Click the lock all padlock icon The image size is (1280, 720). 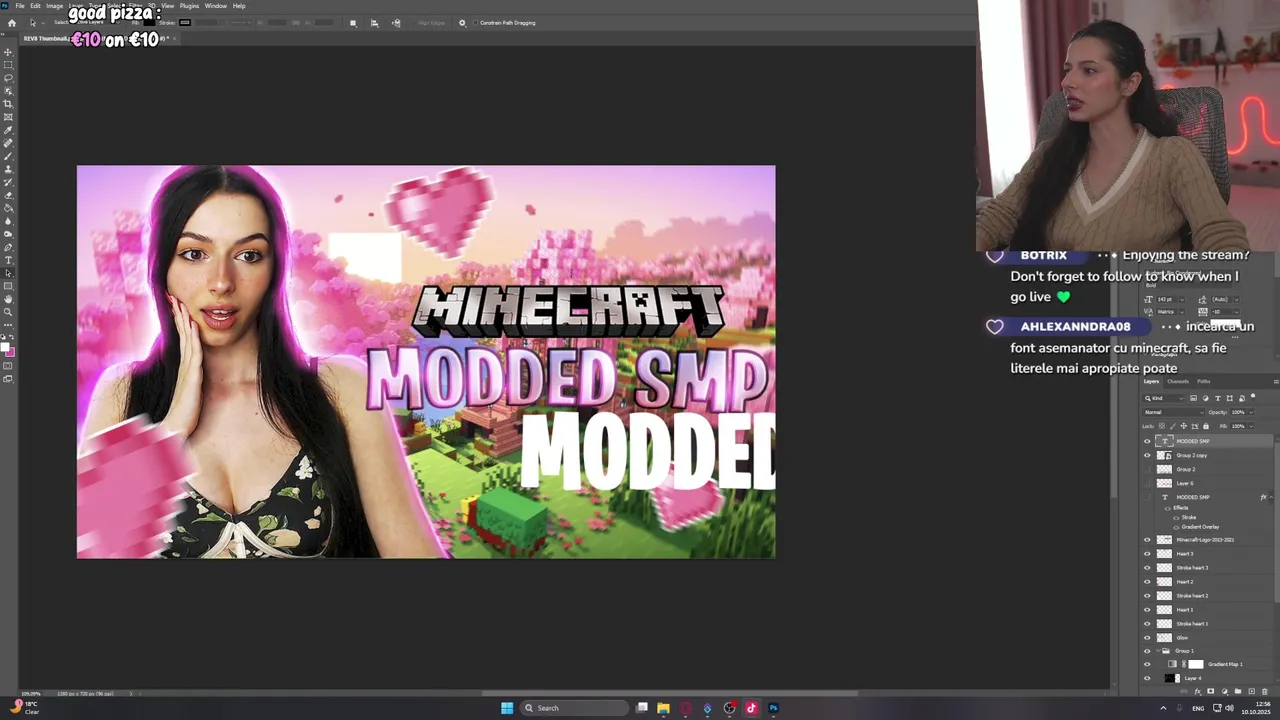(1206, 426)
